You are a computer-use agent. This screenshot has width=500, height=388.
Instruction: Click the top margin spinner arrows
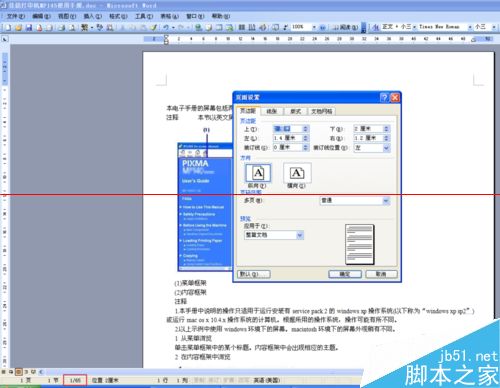(x=306, y=129)
